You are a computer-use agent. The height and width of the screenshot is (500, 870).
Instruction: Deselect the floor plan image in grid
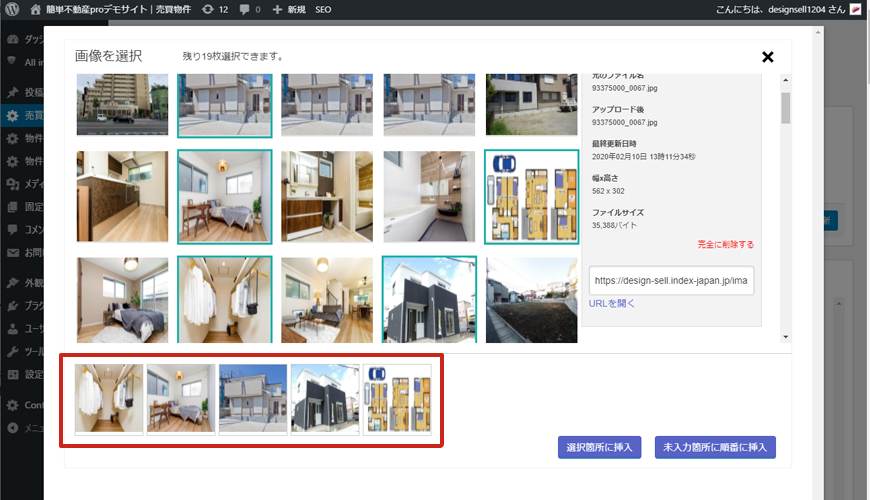click(530, 197)
